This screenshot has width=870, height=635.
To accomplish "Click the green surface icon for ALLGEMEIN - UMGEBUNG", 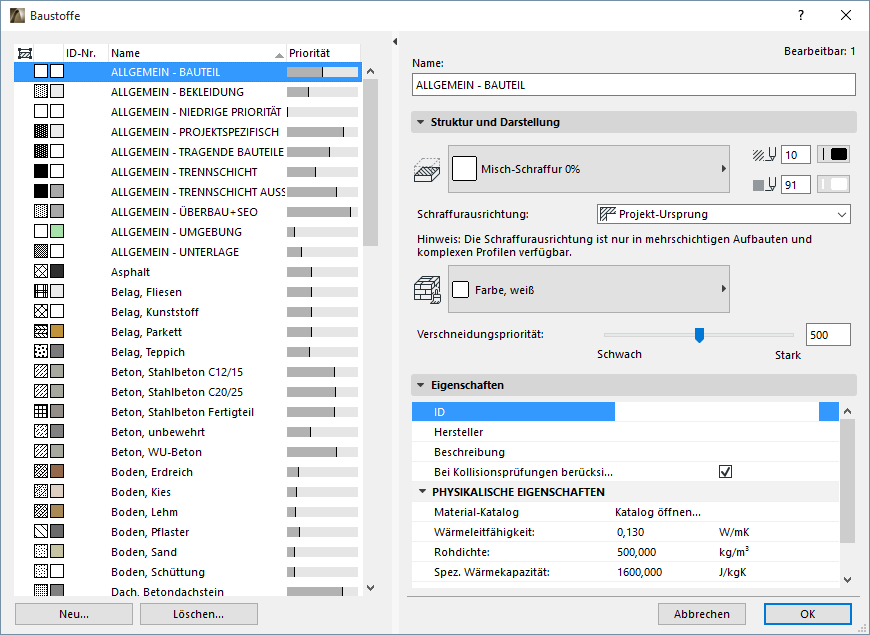I will click(x=57, y=231).
